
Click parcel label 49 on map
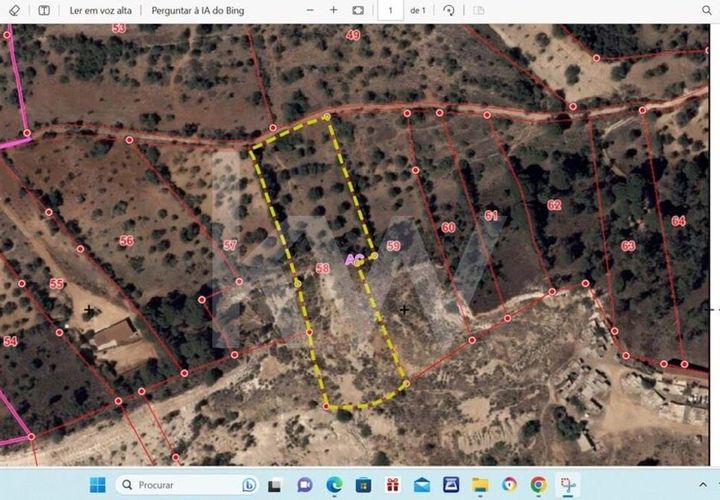(353, 35)
